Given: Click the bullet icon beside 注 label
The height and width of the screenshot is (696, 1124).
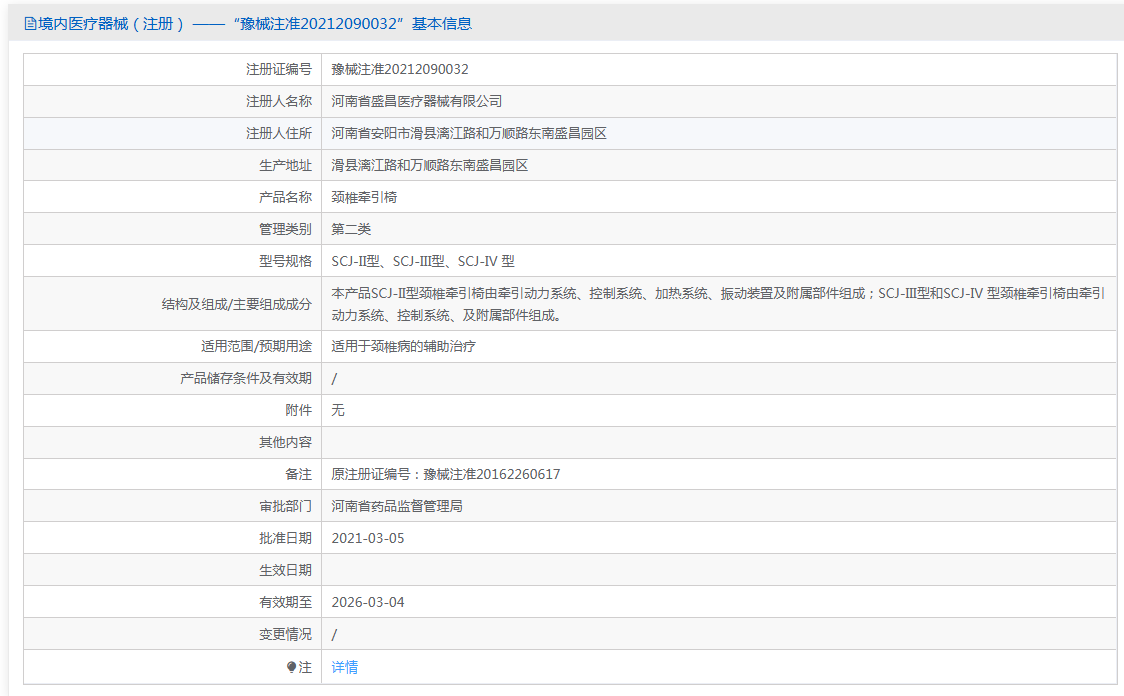Looking at the screenshot, I should [x=291, y=667].
